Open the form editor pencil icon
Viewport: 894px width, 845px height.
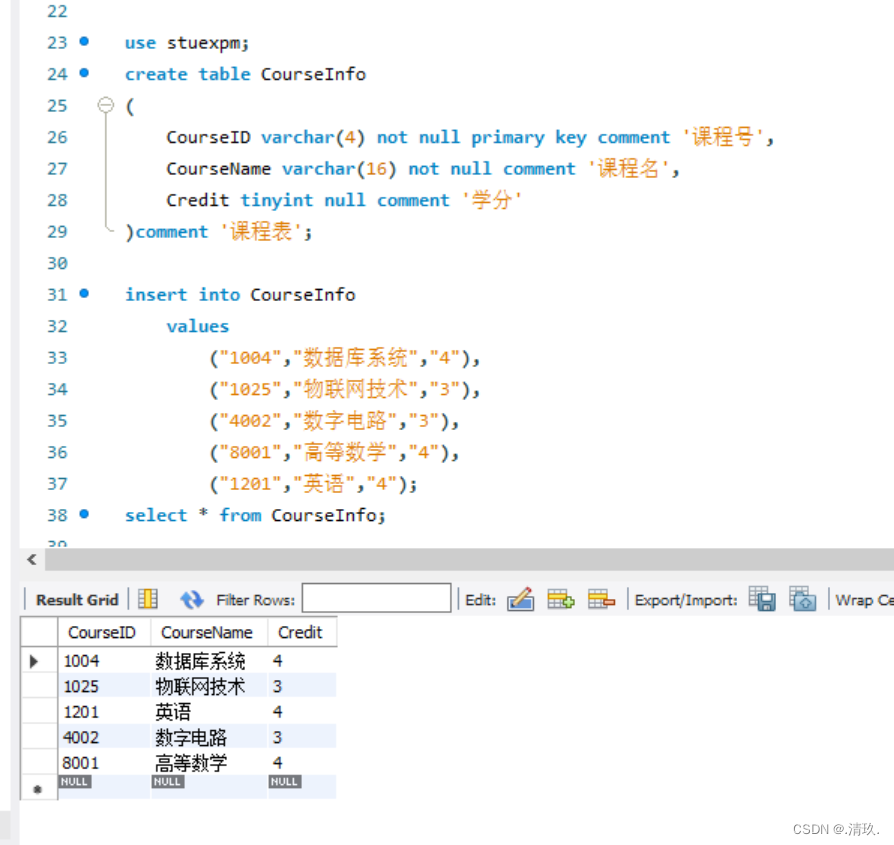pyautogui.click(x=521, y=599)
